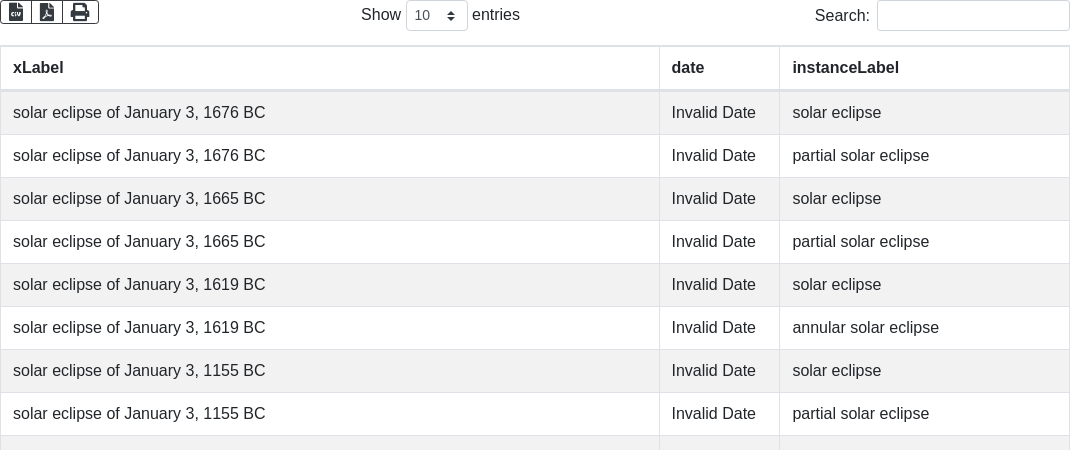Viewport: 1070px width, 450px height.
Task: Select the annular solar eclipse cell
Action: point(865,328)
